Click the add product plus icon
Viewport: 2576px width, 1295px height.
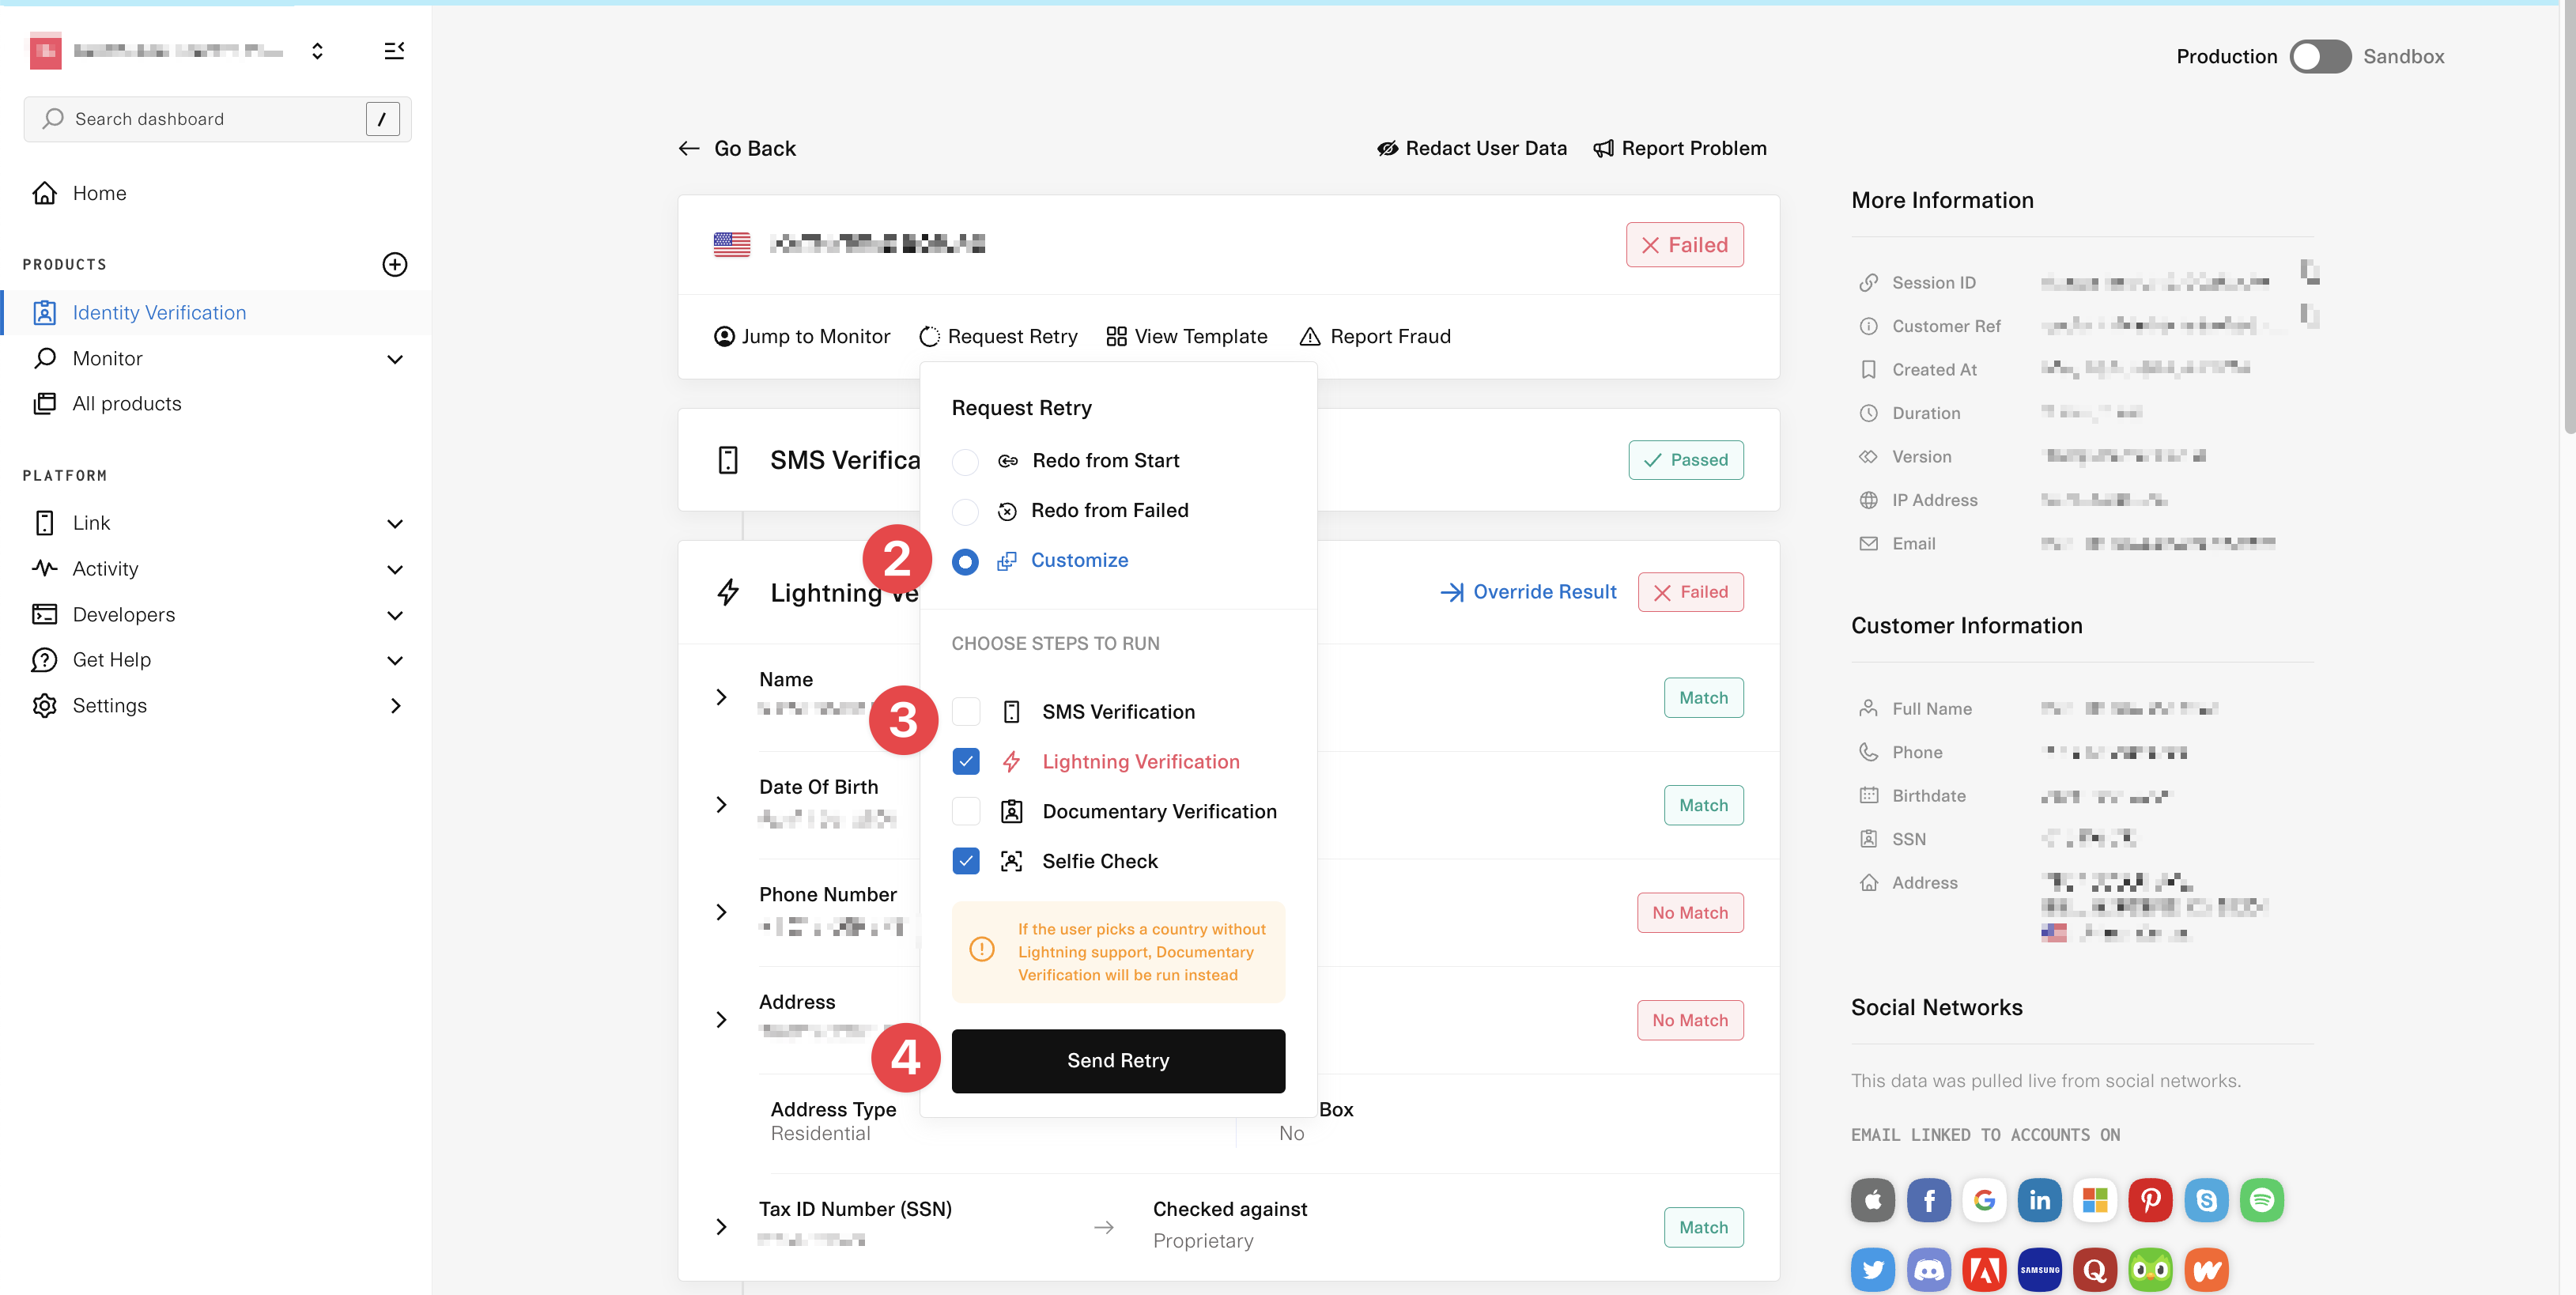pyautogui.click(x=394, y=264)
